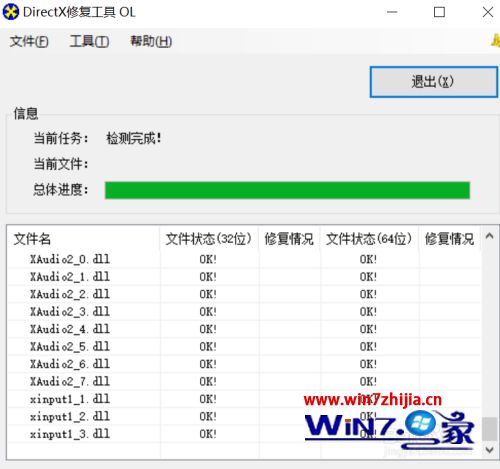The width and height of the screenshot is (500, 469).
Task: Select the XAudio2_2.dll row
Action: point(244,294)
